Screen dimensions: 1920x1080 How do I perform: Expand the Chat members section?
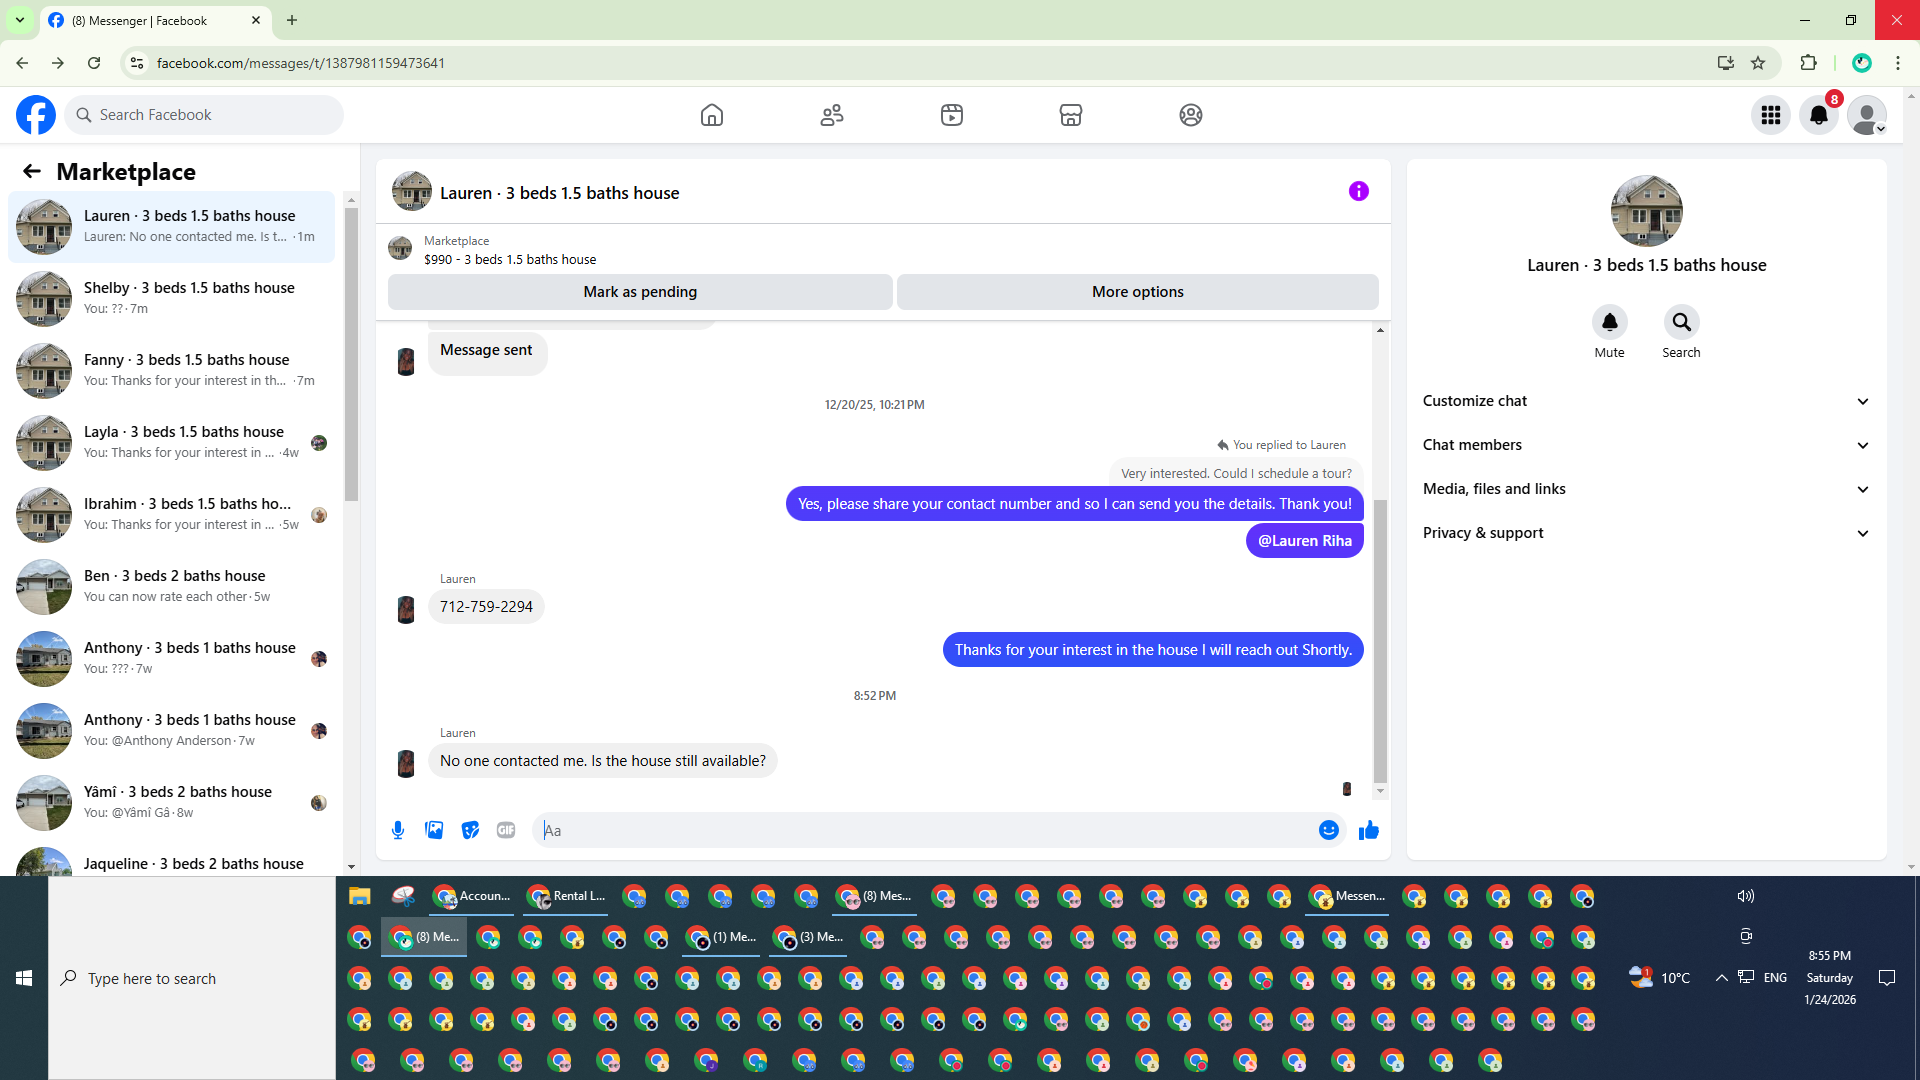[x=1645, y=445]
